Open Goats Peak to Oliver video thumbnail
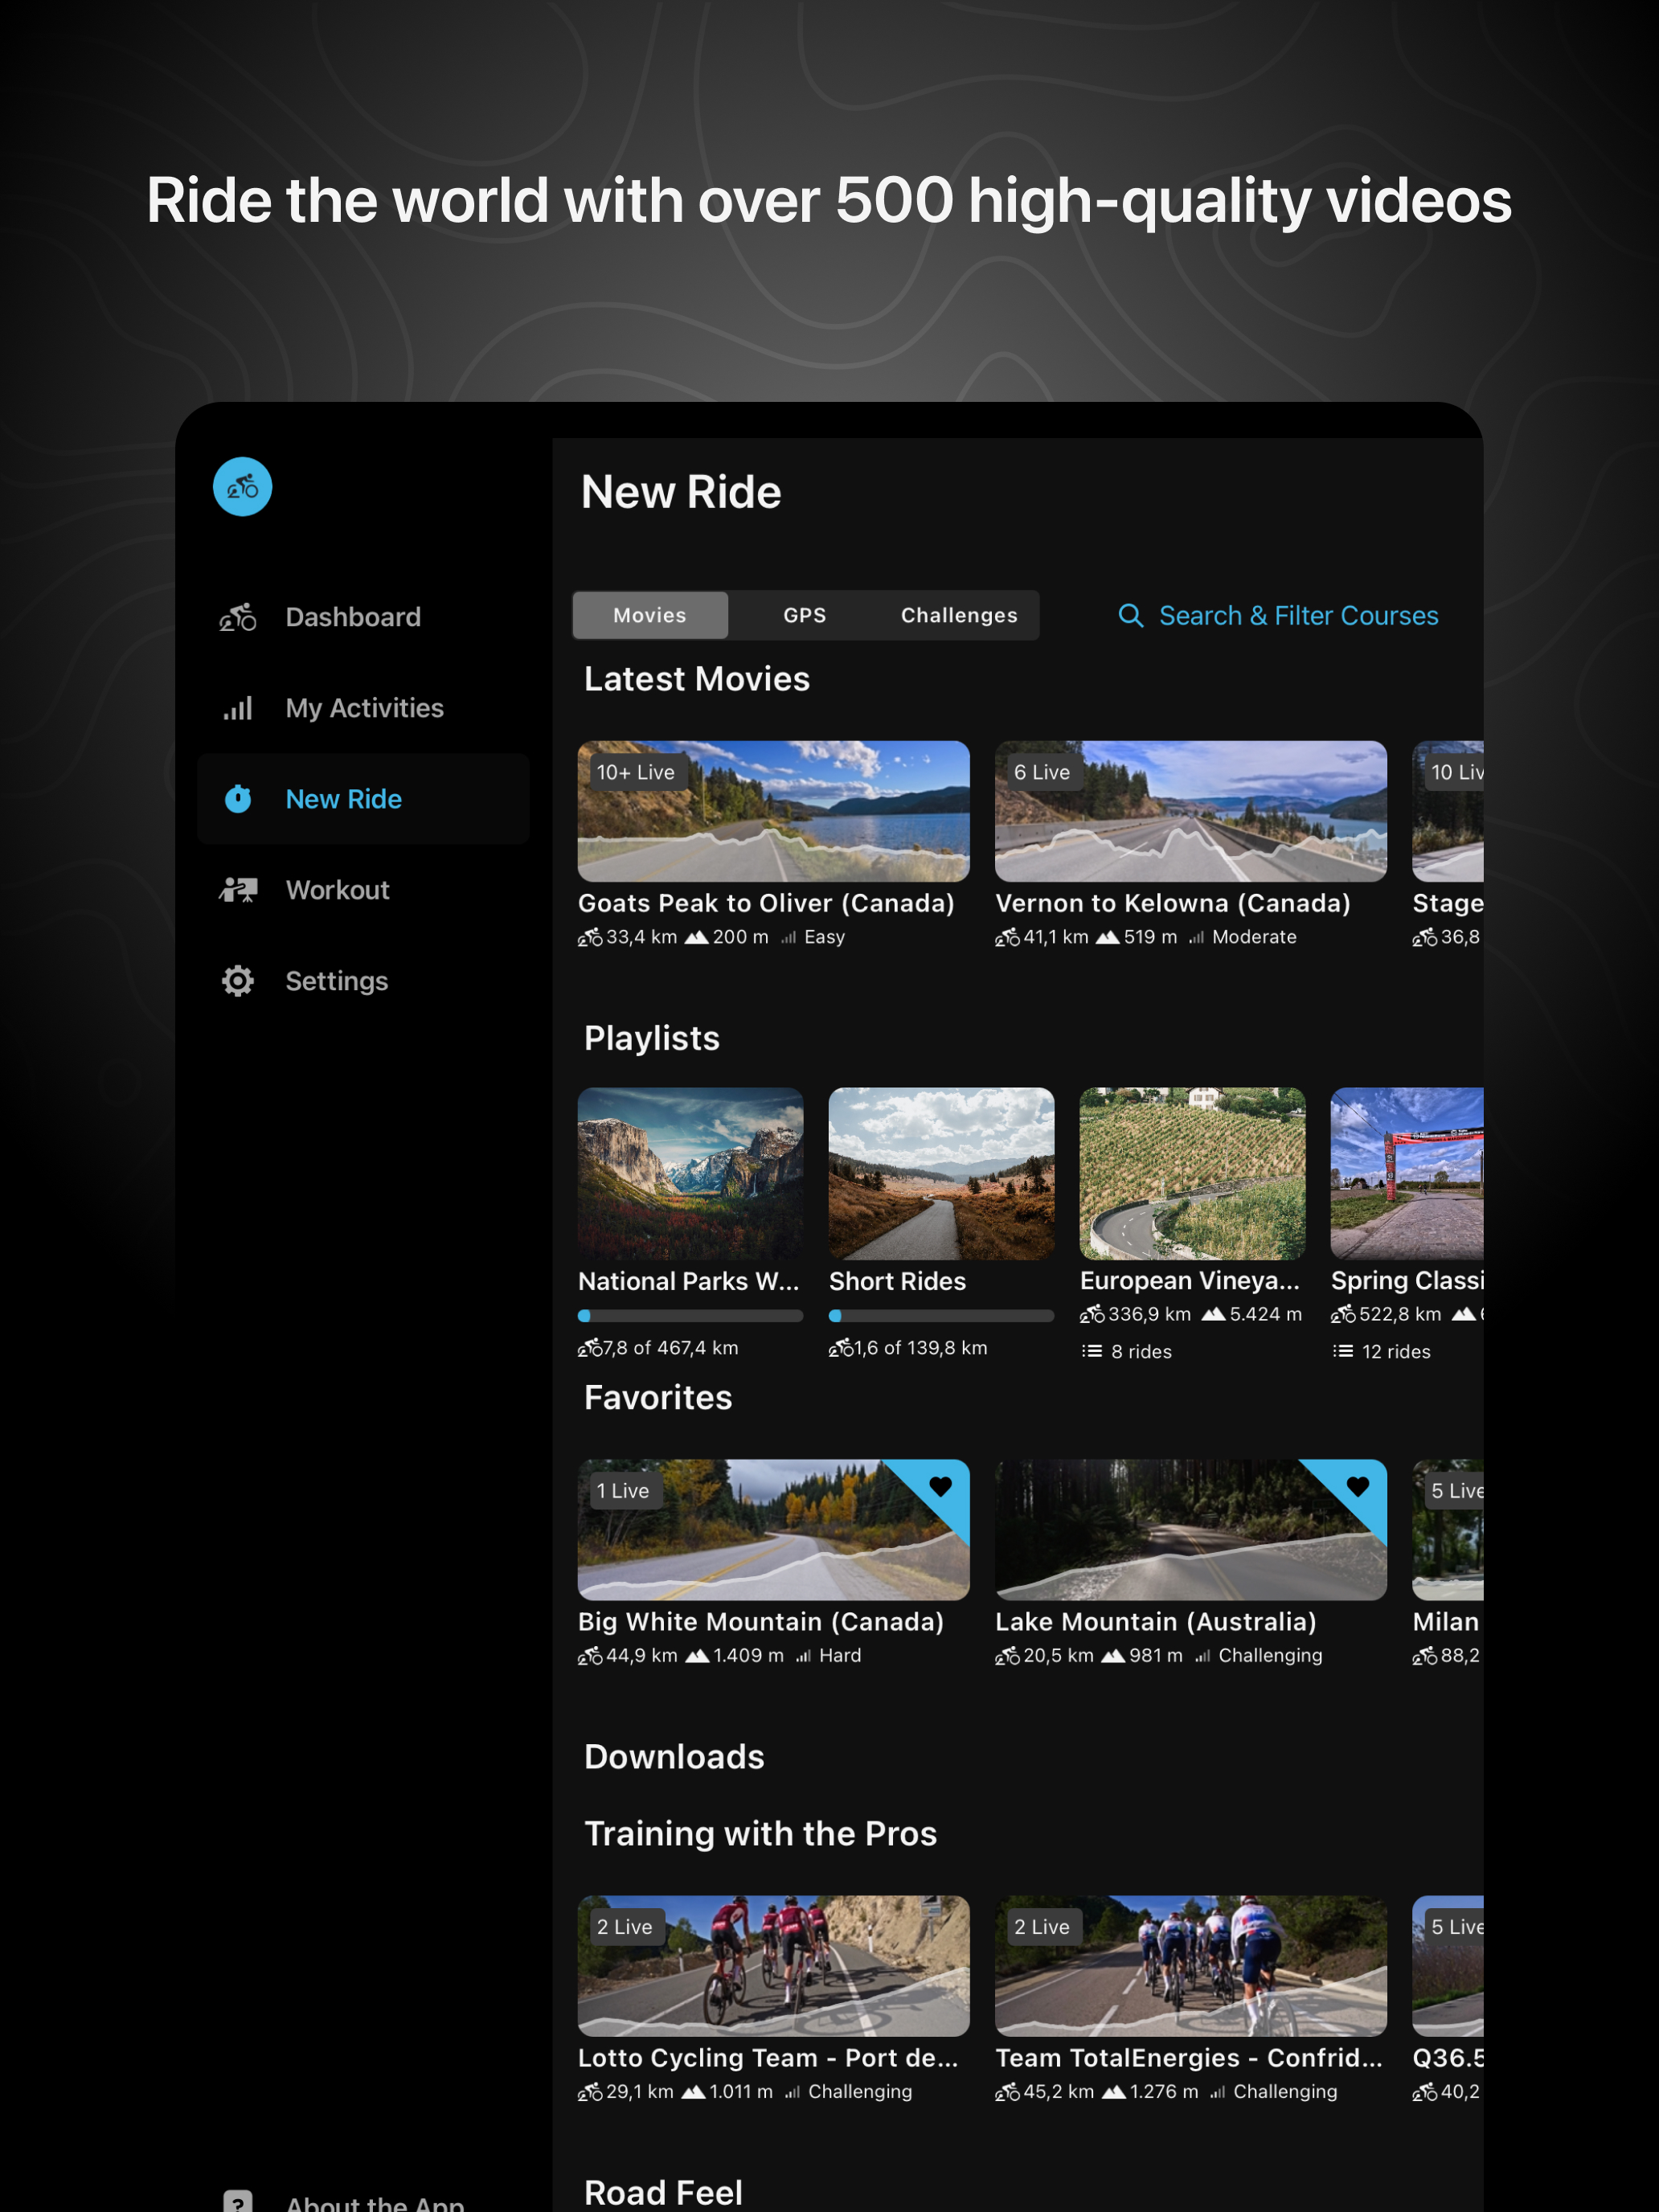 [x=773, y=811]
